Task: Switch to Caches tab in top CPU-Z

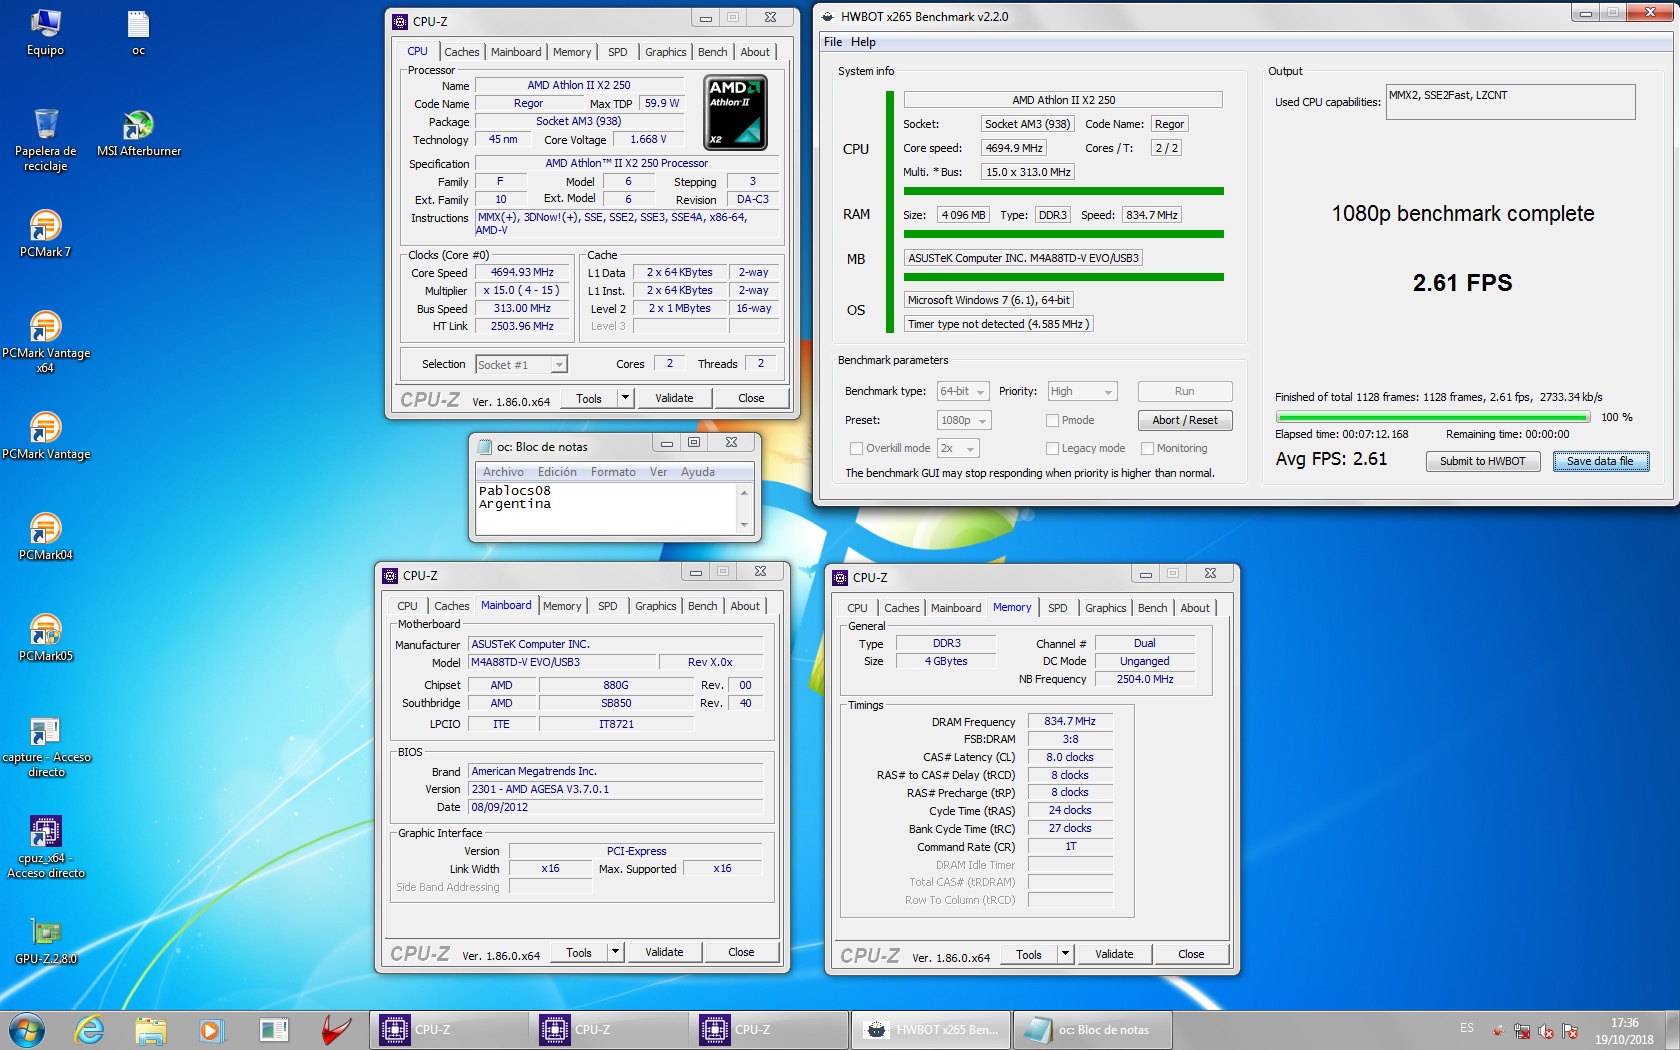Action: pos(462,52)
